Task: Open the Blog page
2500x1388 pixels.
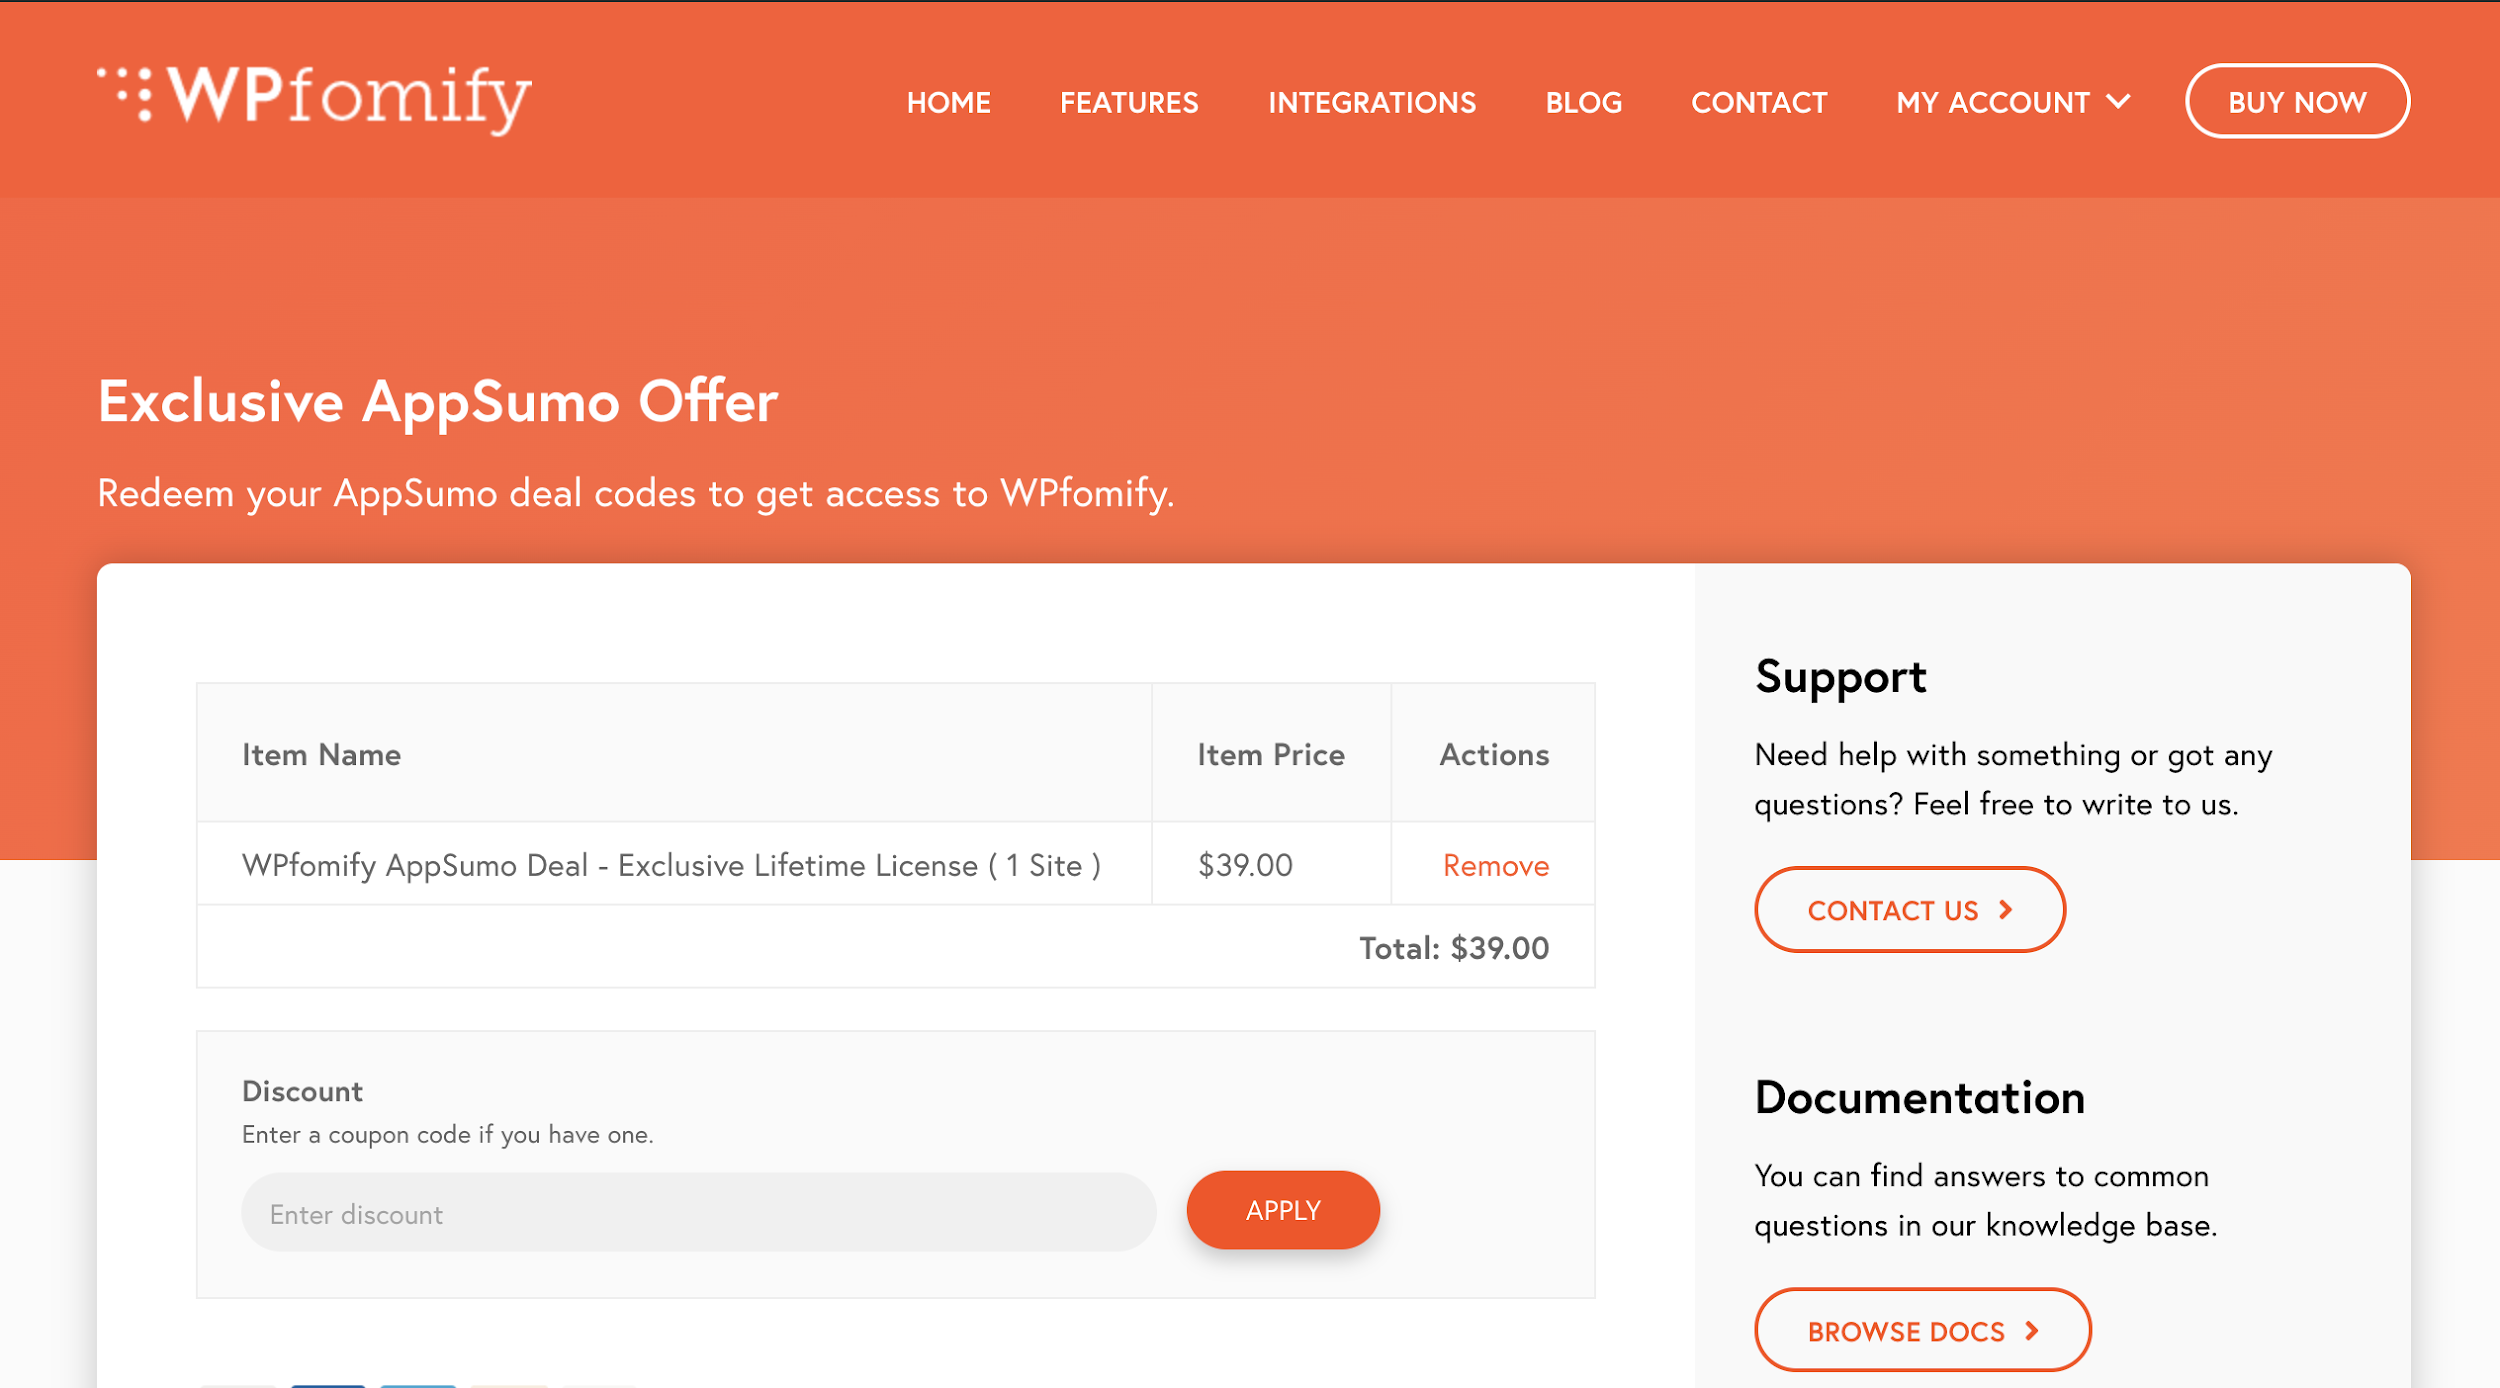Action: pyautogui.click(x=1583, y=102)
